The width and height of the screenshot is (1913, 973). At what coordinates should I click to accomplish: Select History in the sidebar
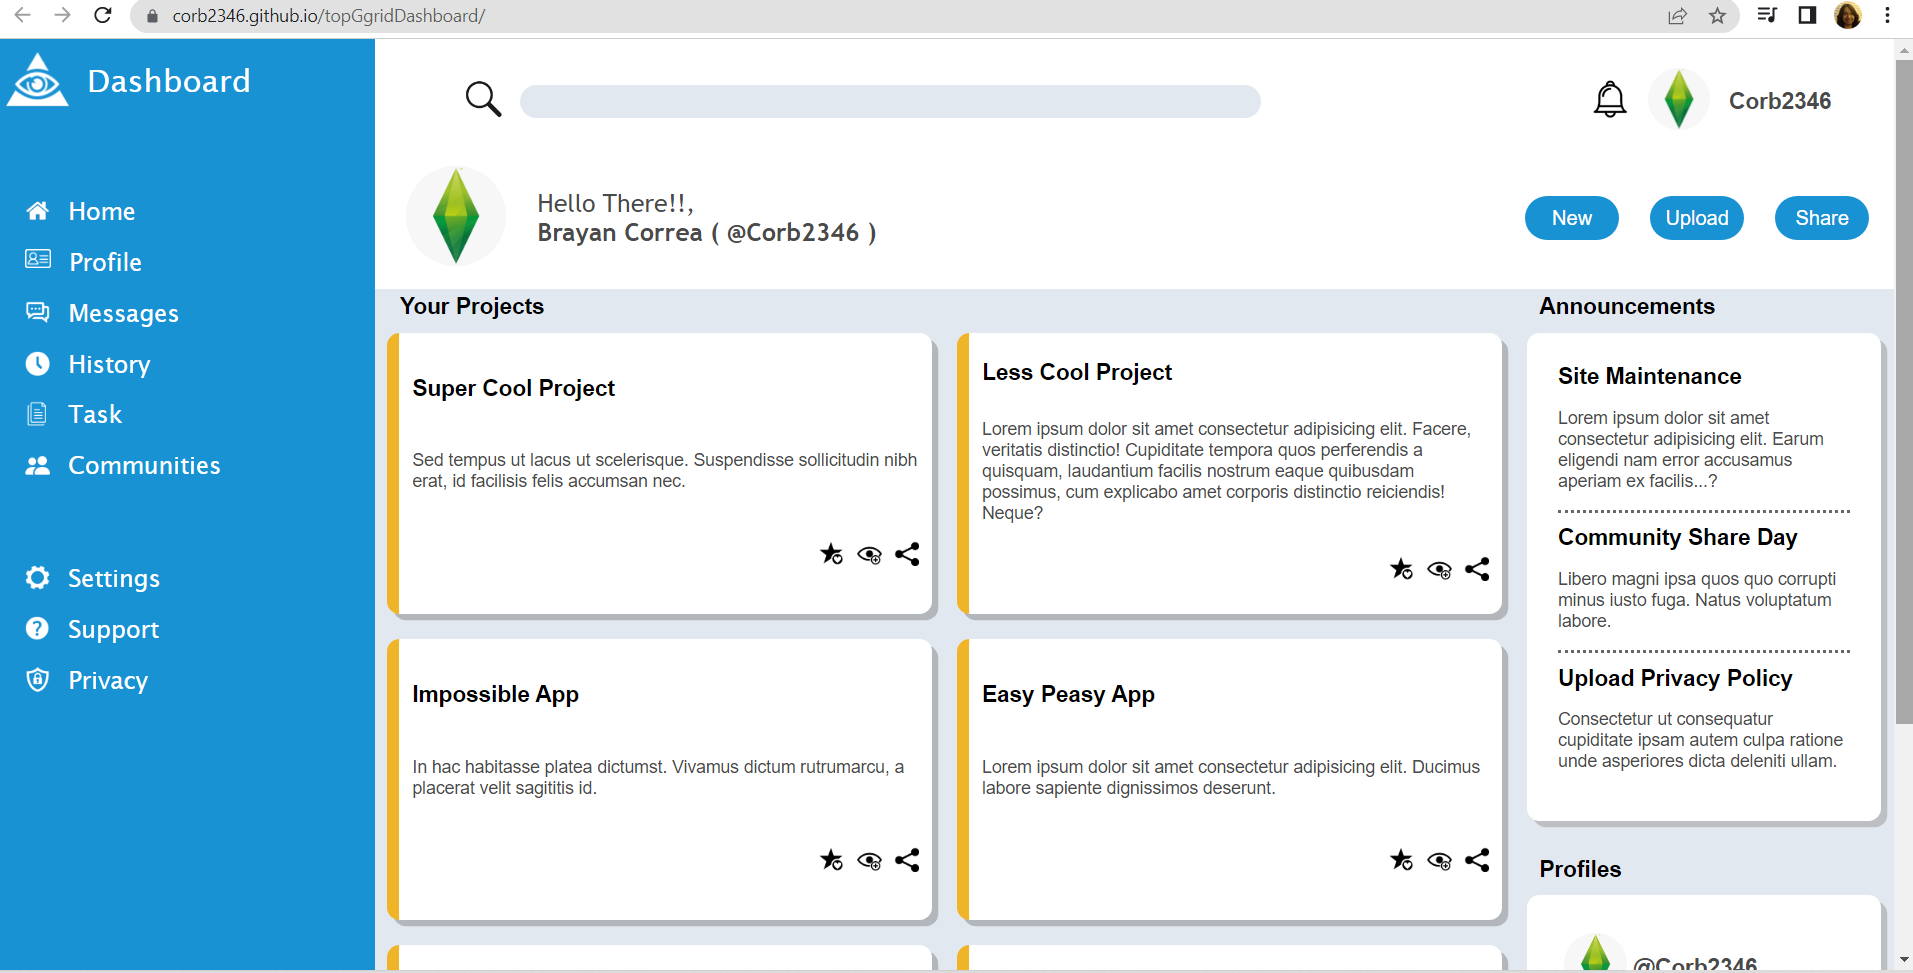pos(108,363)
